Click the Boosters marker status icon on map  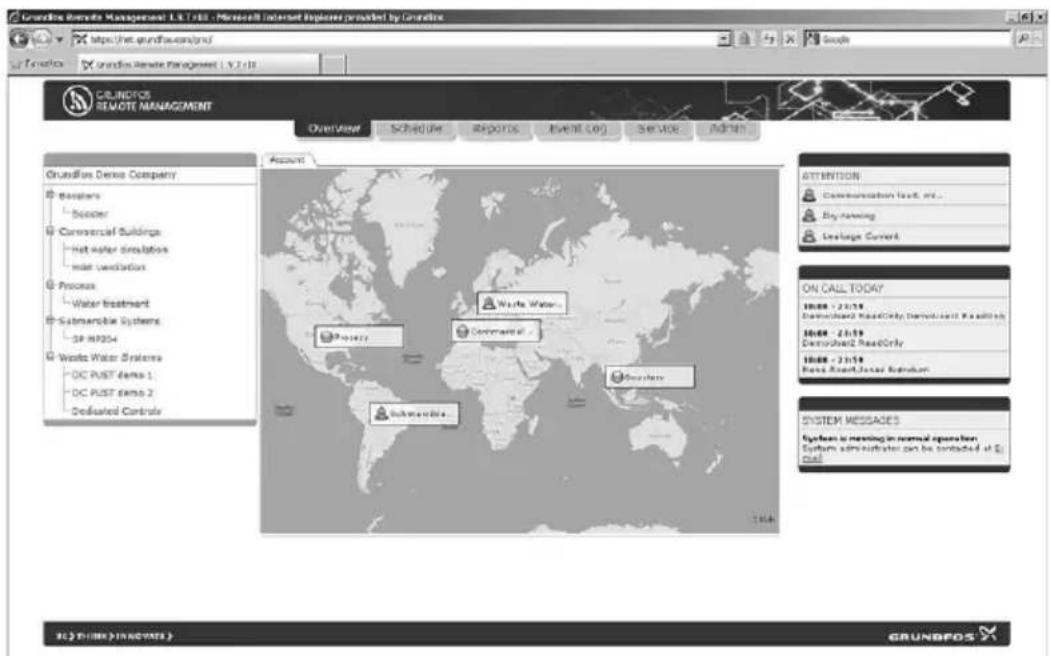click(617, 377)
